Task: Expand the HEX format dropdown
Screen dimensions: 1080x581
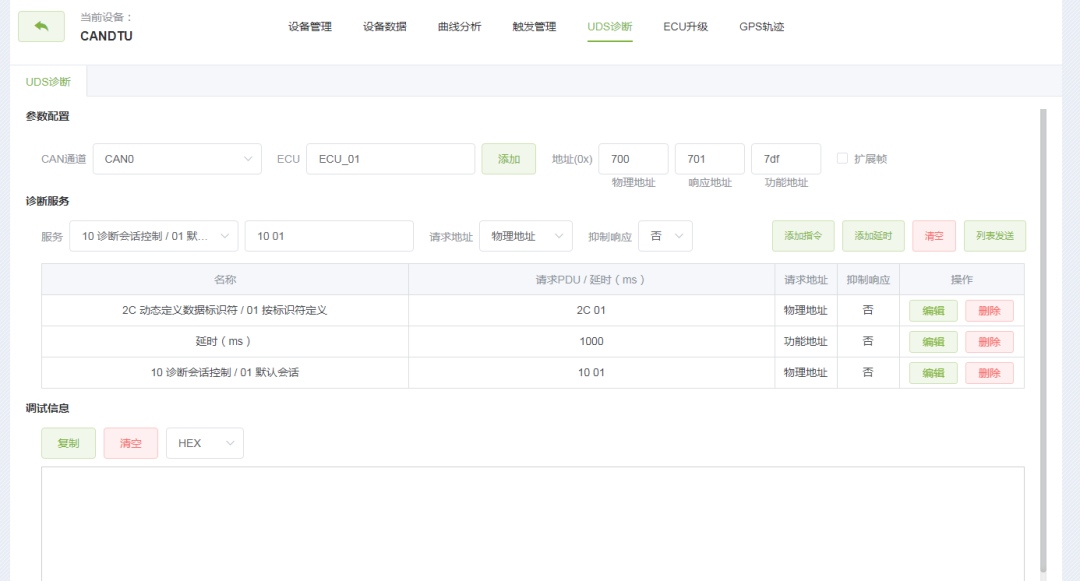Action: coord(204,443)
